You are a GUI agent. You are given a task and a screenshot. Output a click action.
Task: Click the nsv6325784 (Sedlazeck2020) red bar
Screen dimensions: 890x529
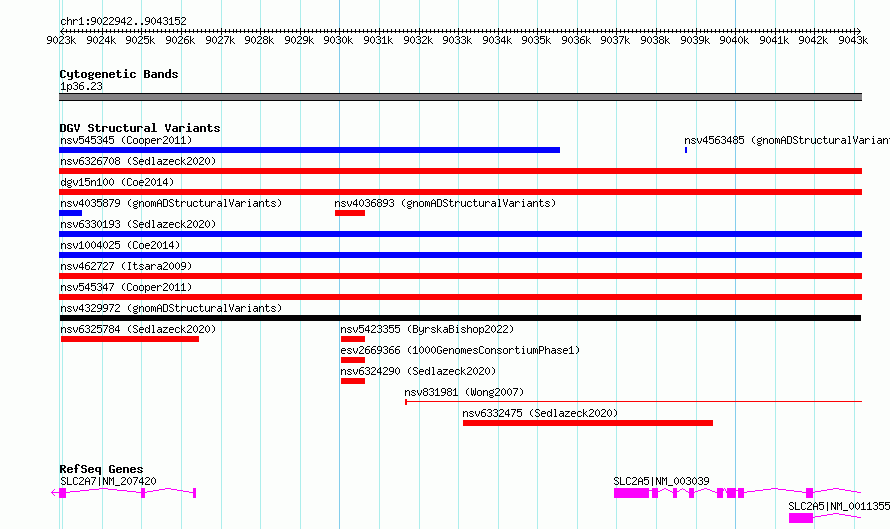pos(130,339)
